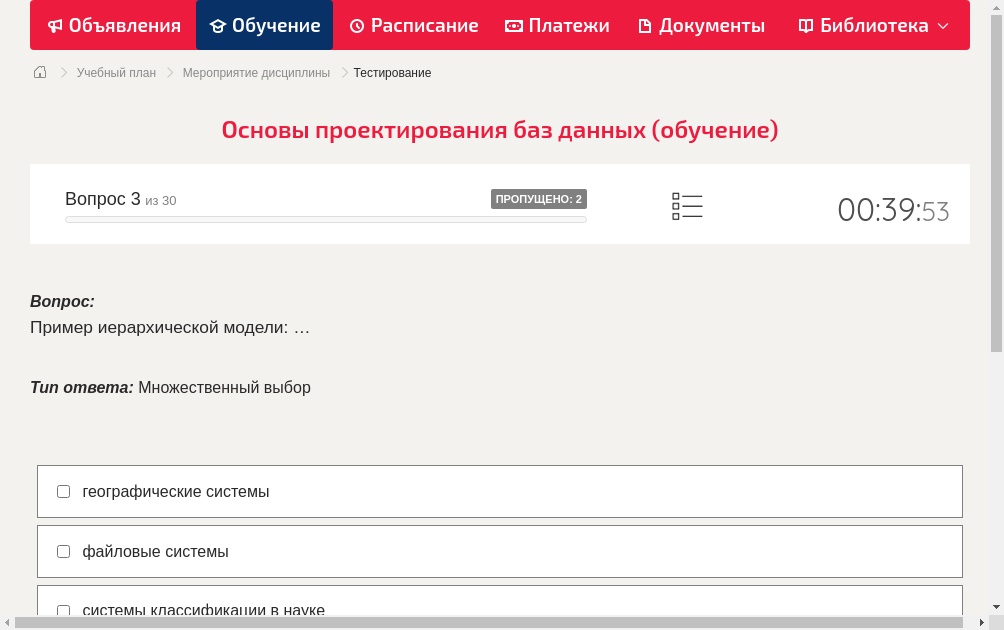Click the book icon beside Библиотека

(804, 25)
